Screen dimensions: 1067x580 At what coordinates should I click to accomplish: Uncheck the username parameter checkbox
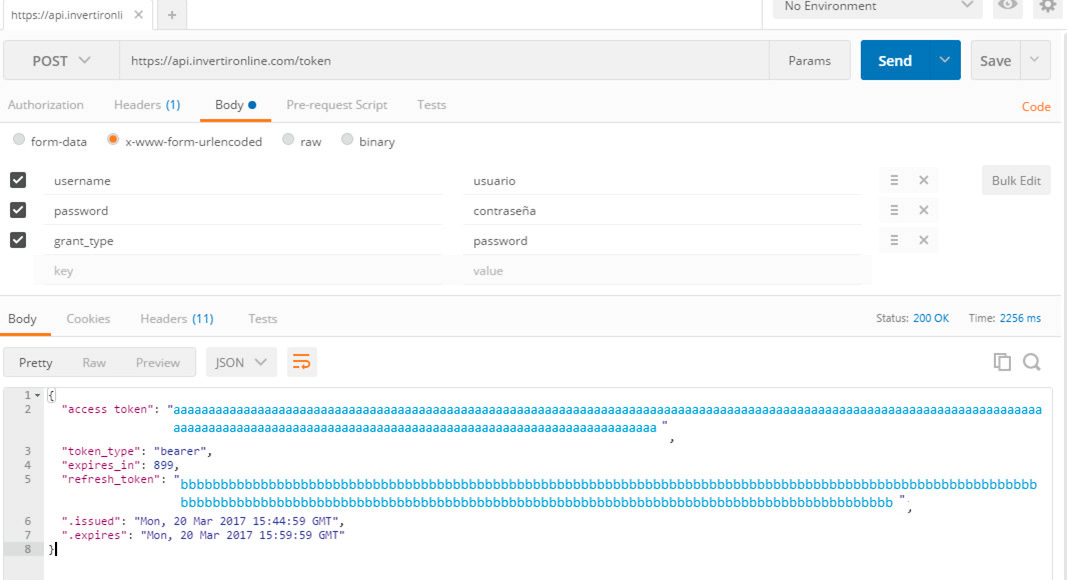[x=17, y=180]
